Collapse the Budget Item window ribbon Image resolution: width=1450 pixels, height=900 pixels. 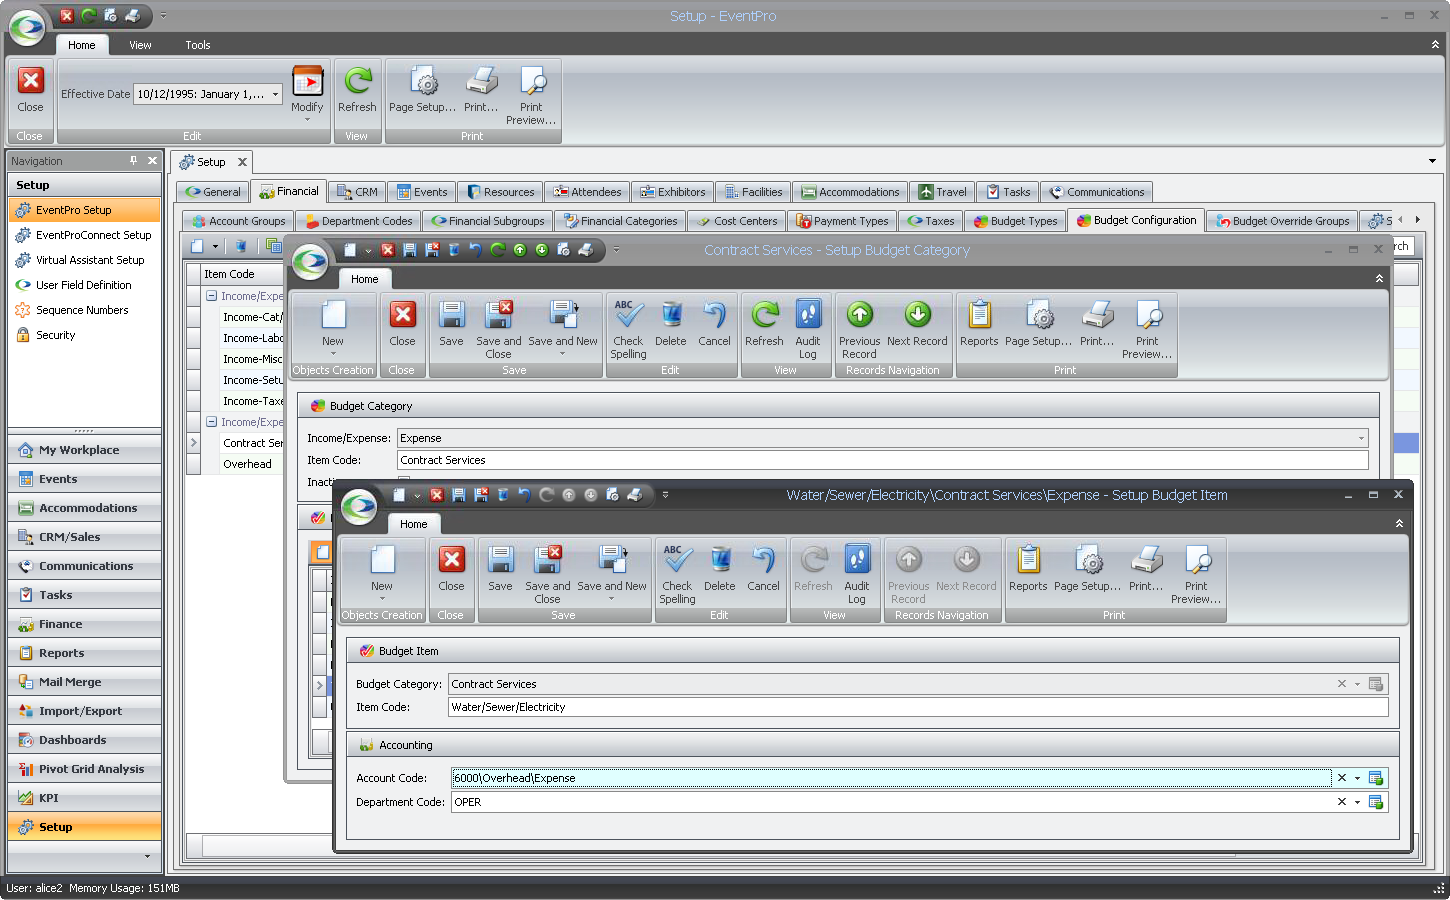tap(1399, 523)
